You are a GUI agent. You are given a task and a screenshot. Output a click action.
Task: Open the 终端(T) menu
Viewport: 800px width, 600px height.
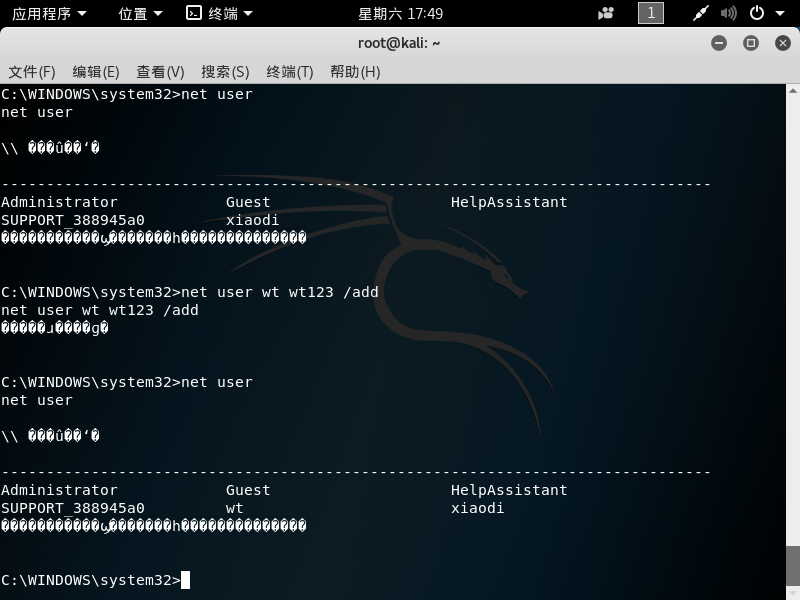290,72
